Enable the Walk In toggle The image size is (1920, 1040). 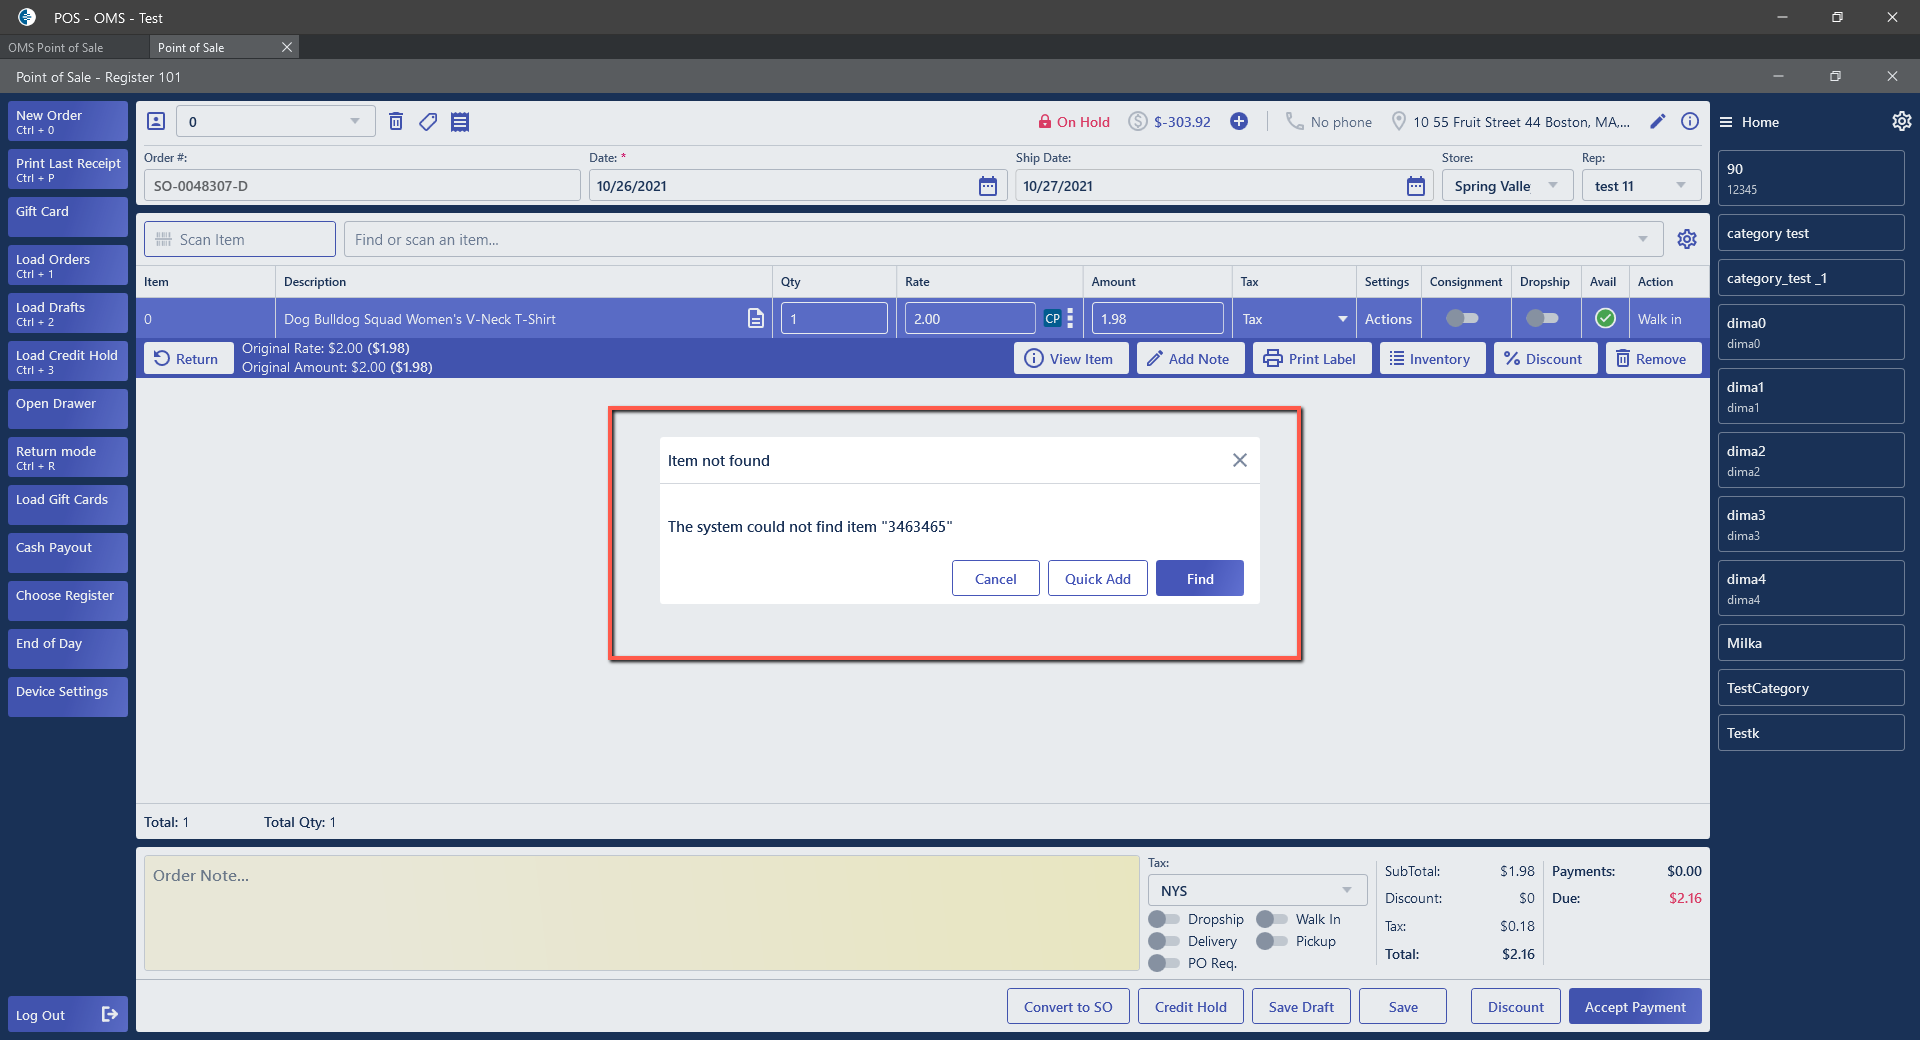click(x=1272, y=919)
